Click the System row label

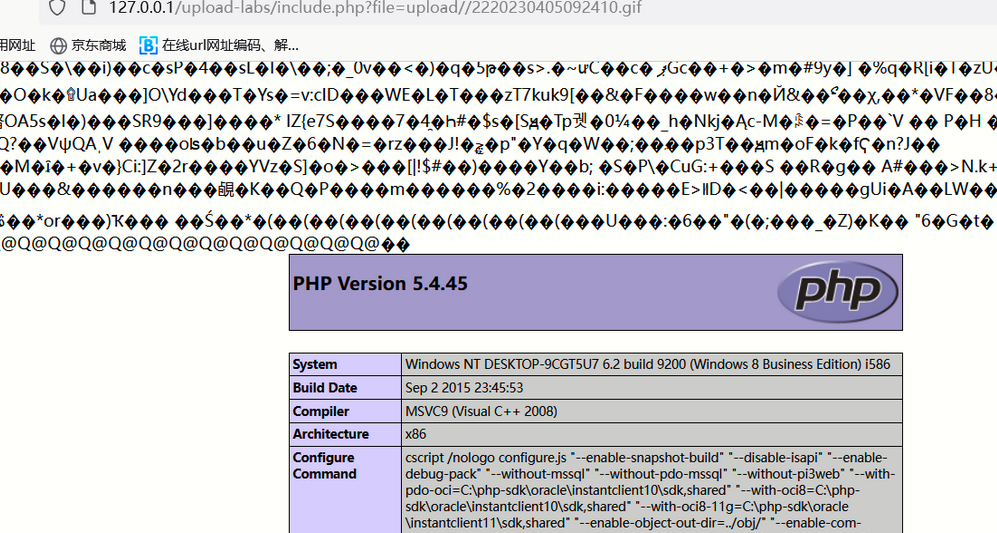[x=315, y=365]
